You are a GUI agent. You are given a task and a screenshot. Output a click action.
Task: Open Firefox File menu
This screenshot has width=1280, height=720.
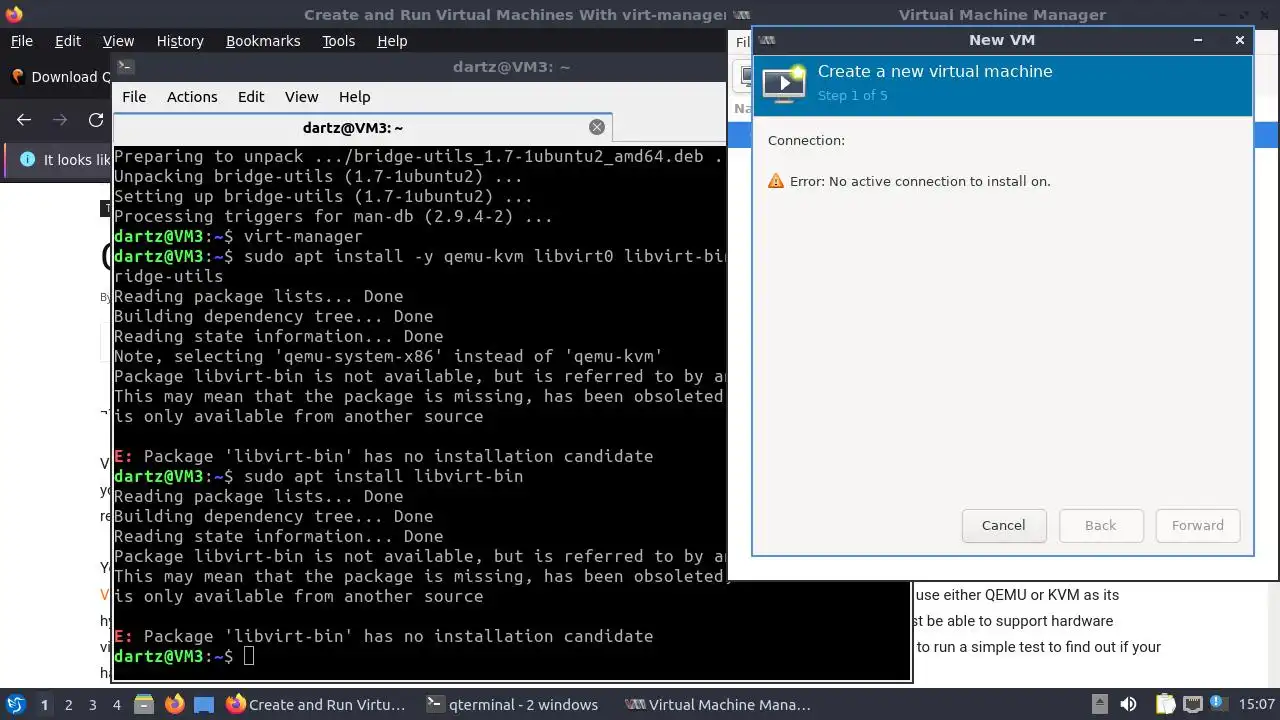tap(21, 41)
